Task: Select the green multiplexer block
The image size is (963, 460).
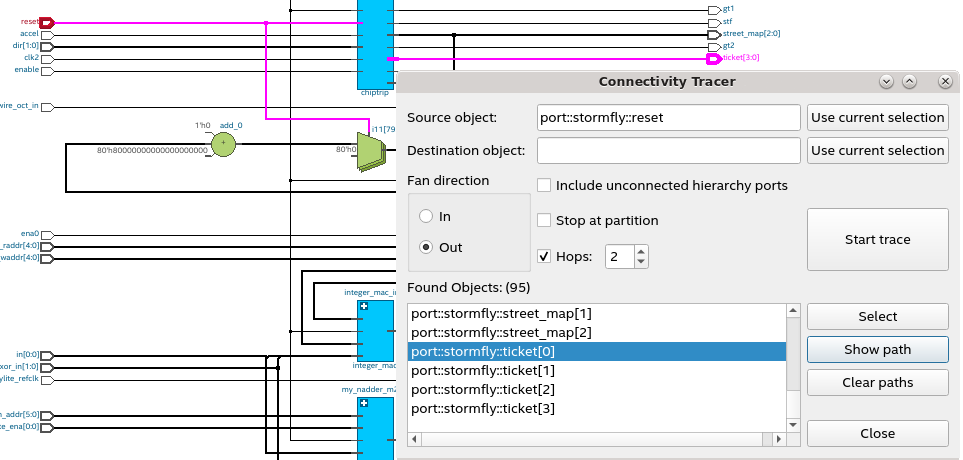Action: (371, 152)
